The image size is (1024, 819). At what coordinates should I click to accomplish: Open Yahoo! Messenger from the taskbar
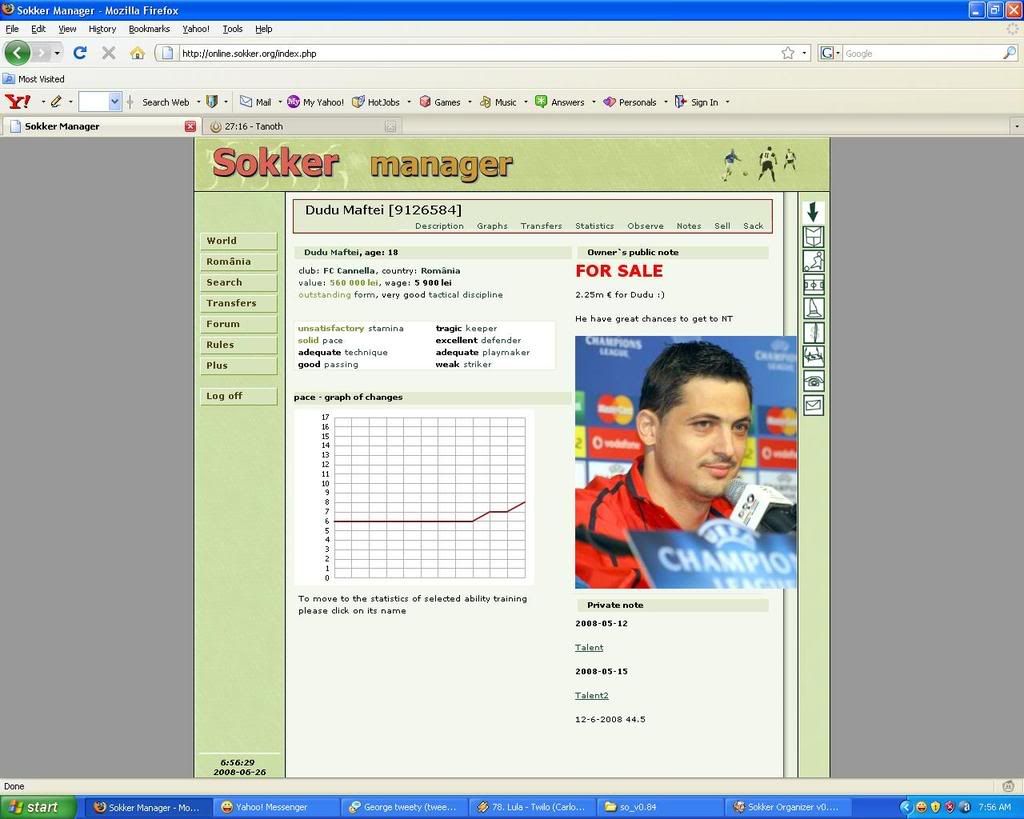[x=272, y=807]
